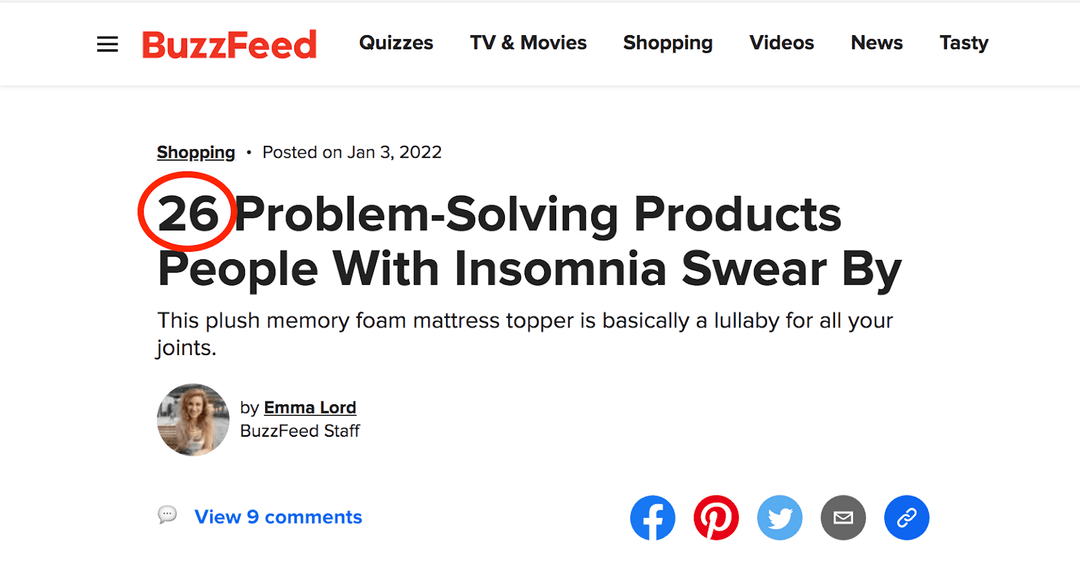
Task: Share article on Pinterest
Action: (716, 517)
